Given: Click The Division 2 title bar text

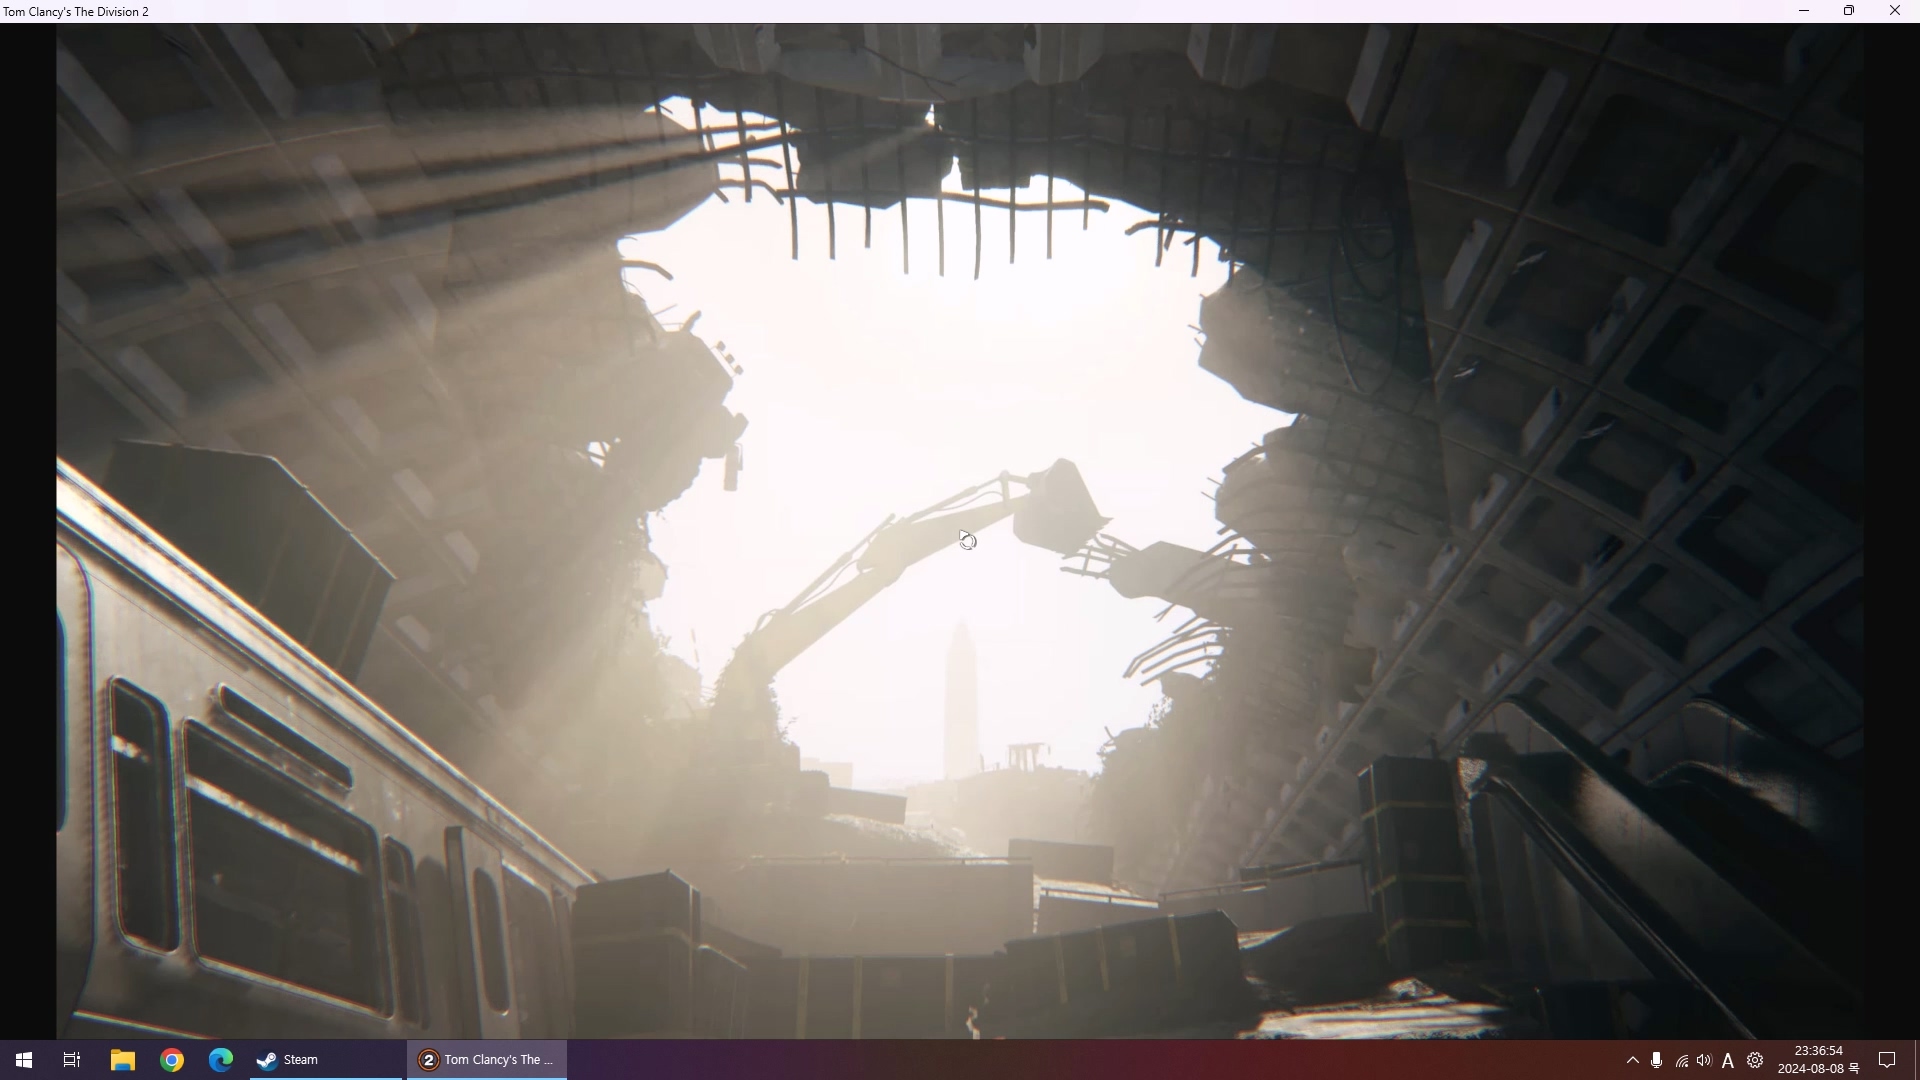Looking at the screenshot, I should click(77, 11).
